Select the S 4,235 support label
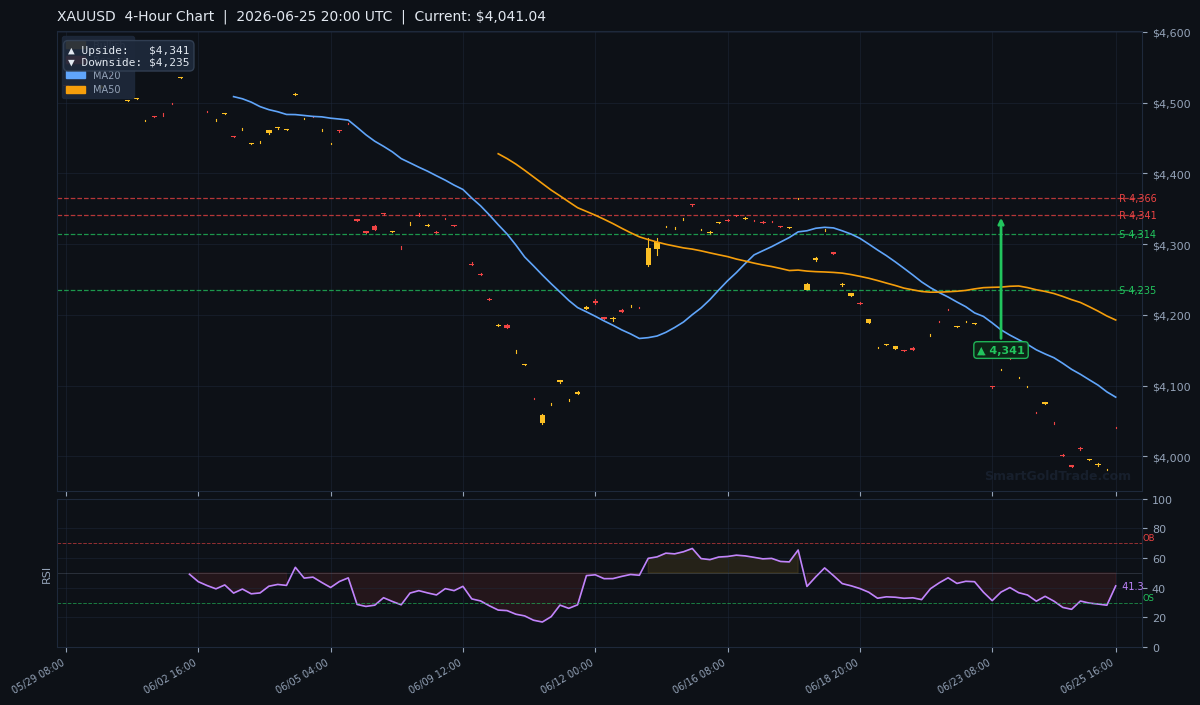Screen dimensions: 1200x705 (1137, 290)
